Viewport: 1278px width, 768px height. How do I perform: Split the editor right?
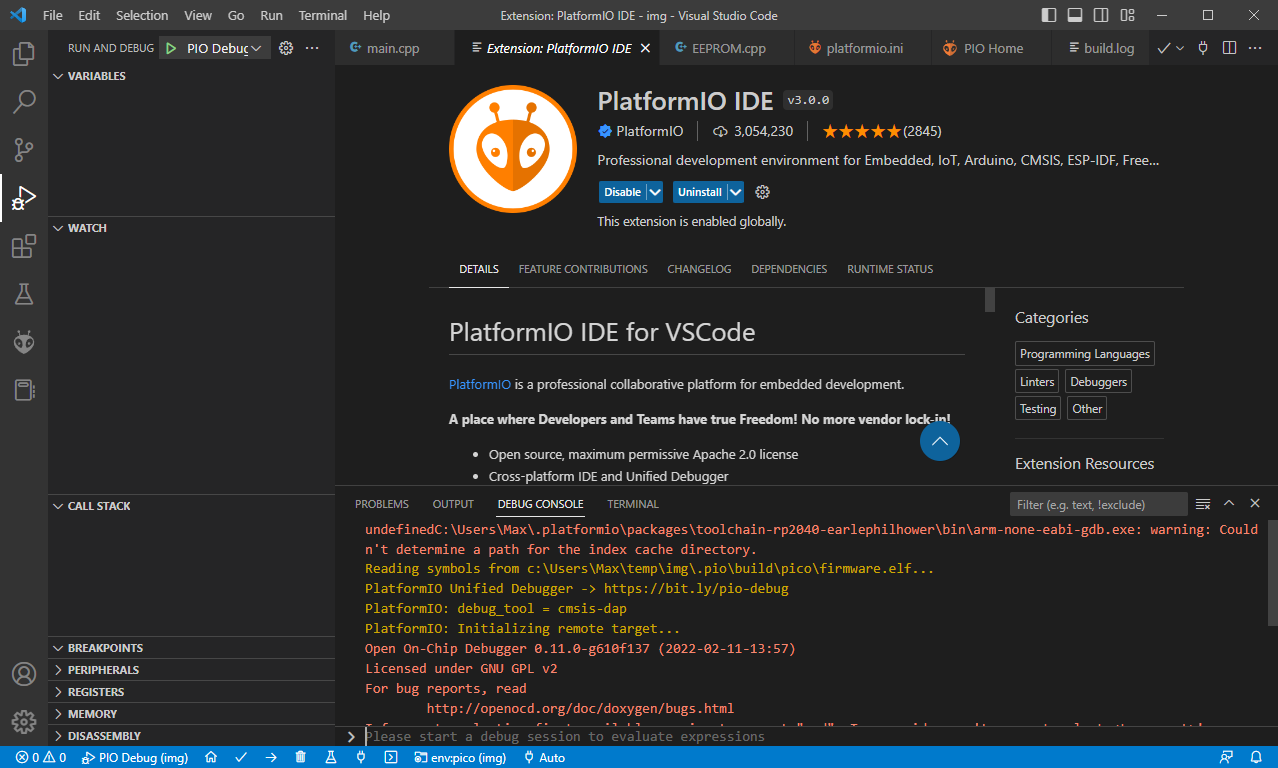click(x=1229, y=48)
